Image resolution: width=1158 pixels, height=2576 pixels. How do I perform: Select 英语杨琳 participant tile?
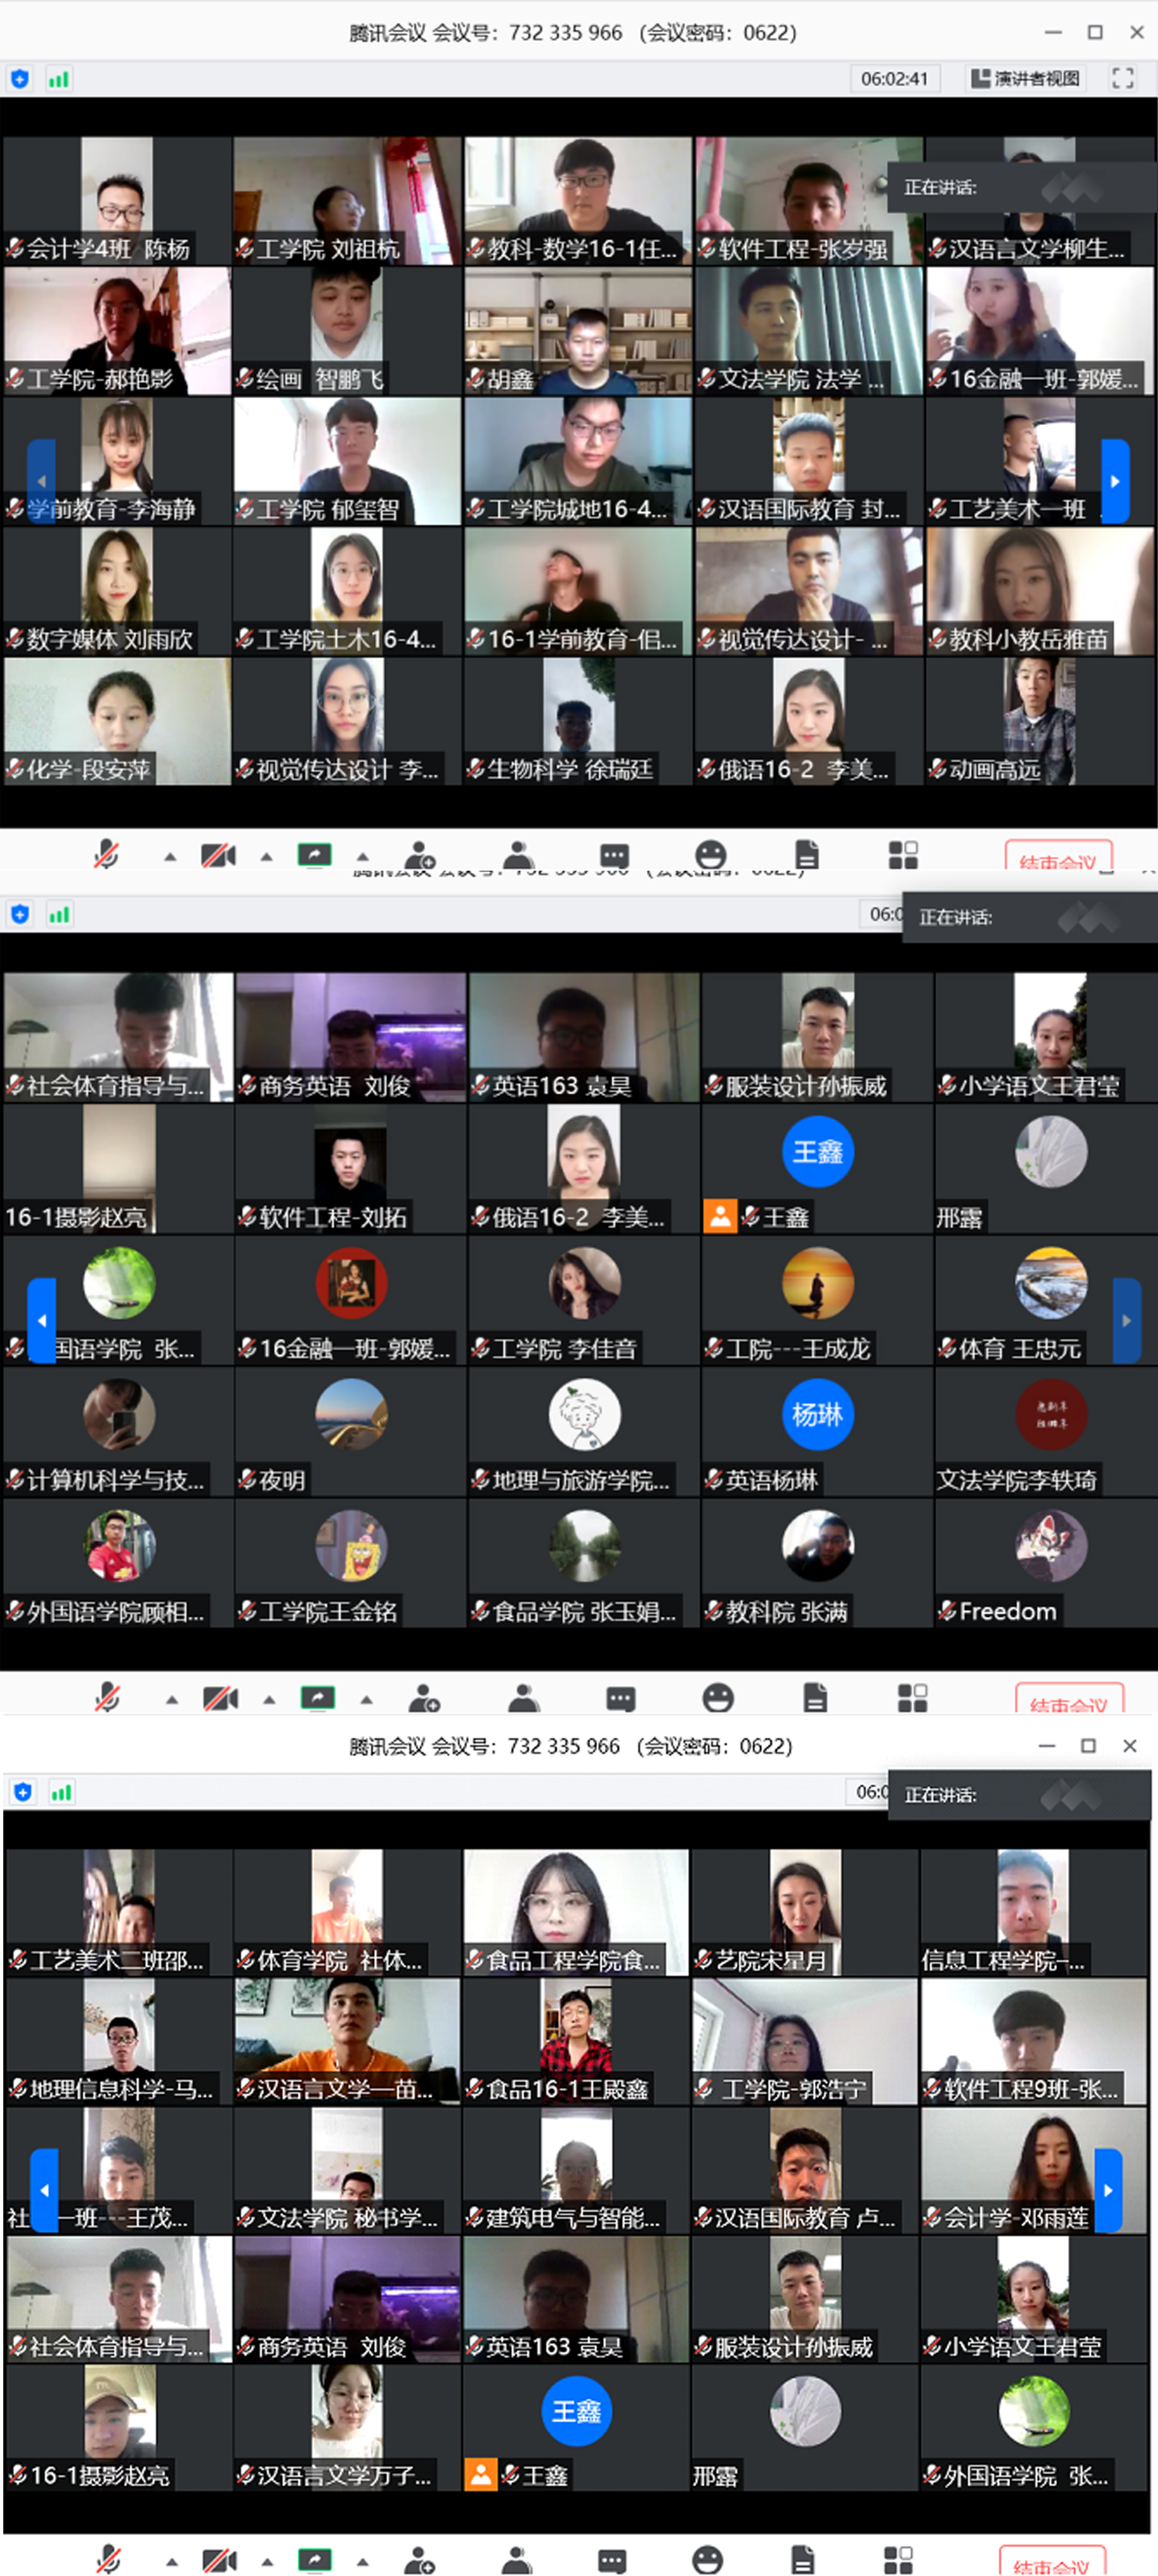817,1432
